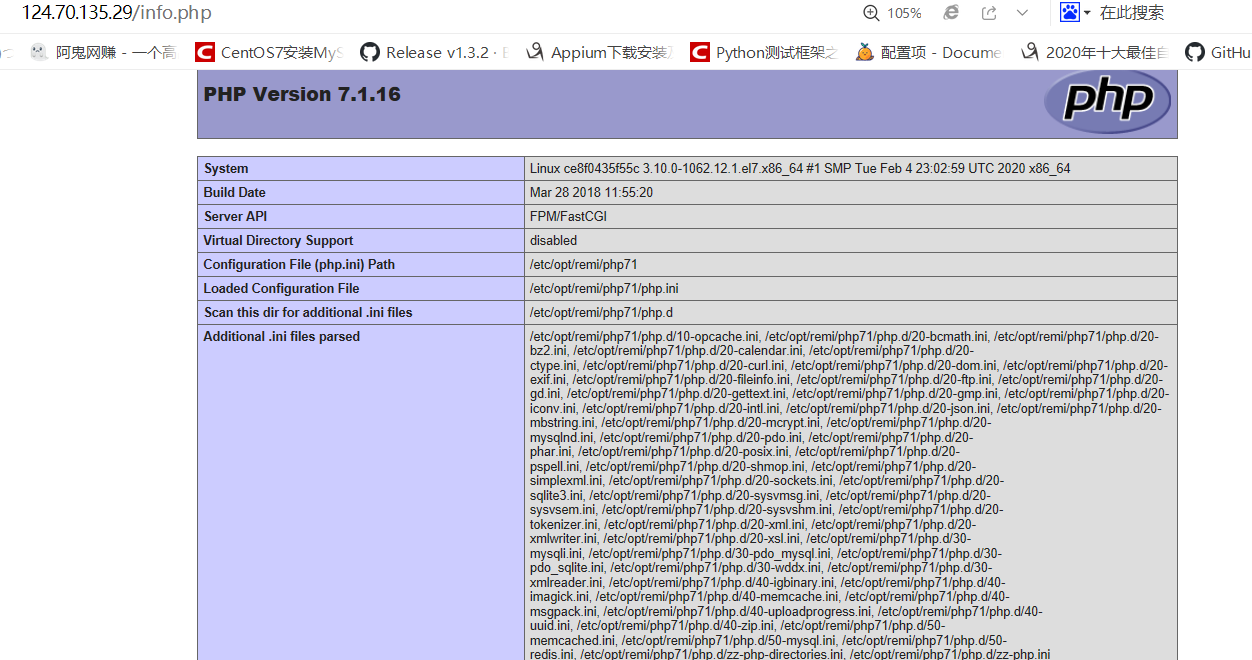This screenshot has width=1252, height=660.
Task: Click the icon of the 配置项 bookmark
Action: 865,53
